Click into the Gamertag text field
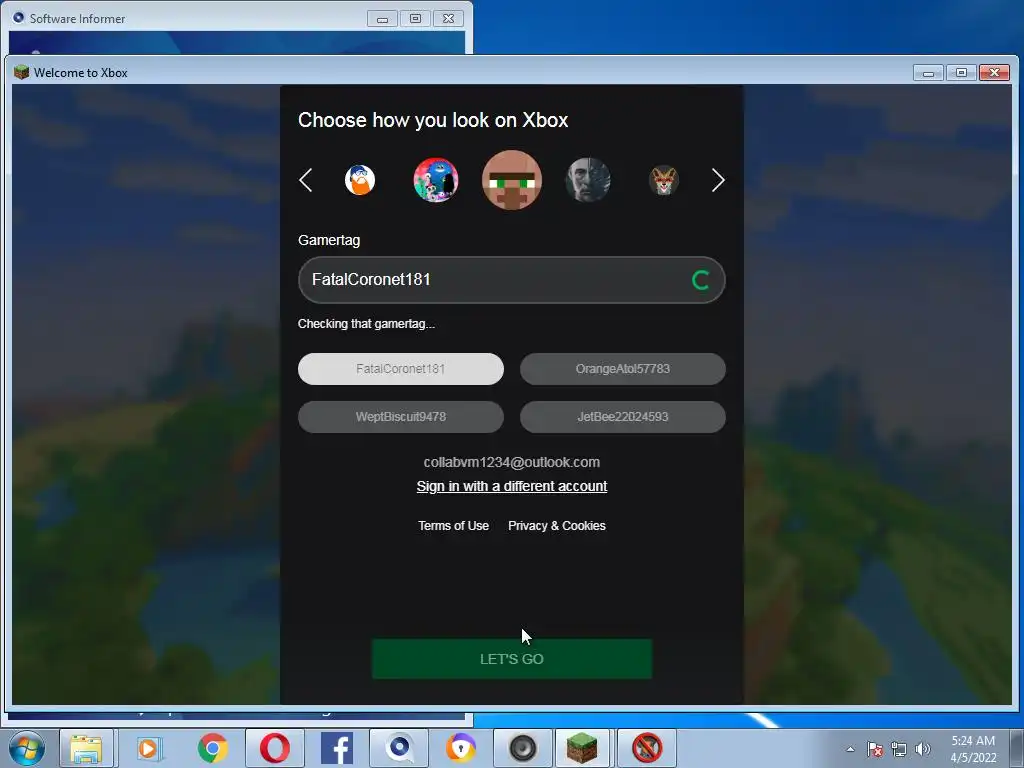The height and width of the screenshot is (768, 1024). pos(511,280)
